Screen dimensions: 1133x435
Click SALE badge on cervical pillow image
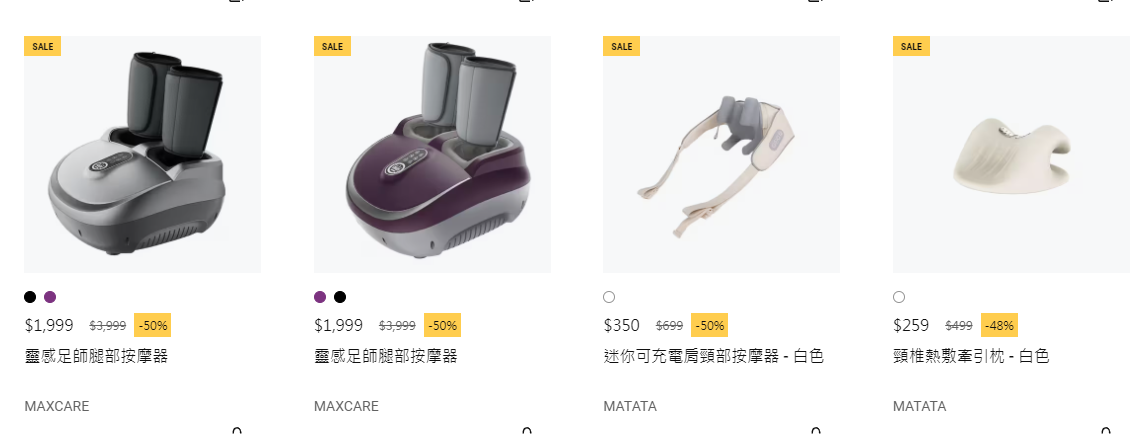click(x=911, y=46)
